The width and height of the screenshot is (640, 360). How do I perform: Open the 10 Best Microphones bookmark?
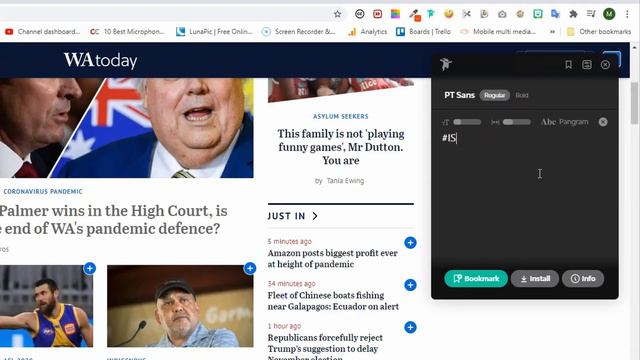(x=127, y=31)
